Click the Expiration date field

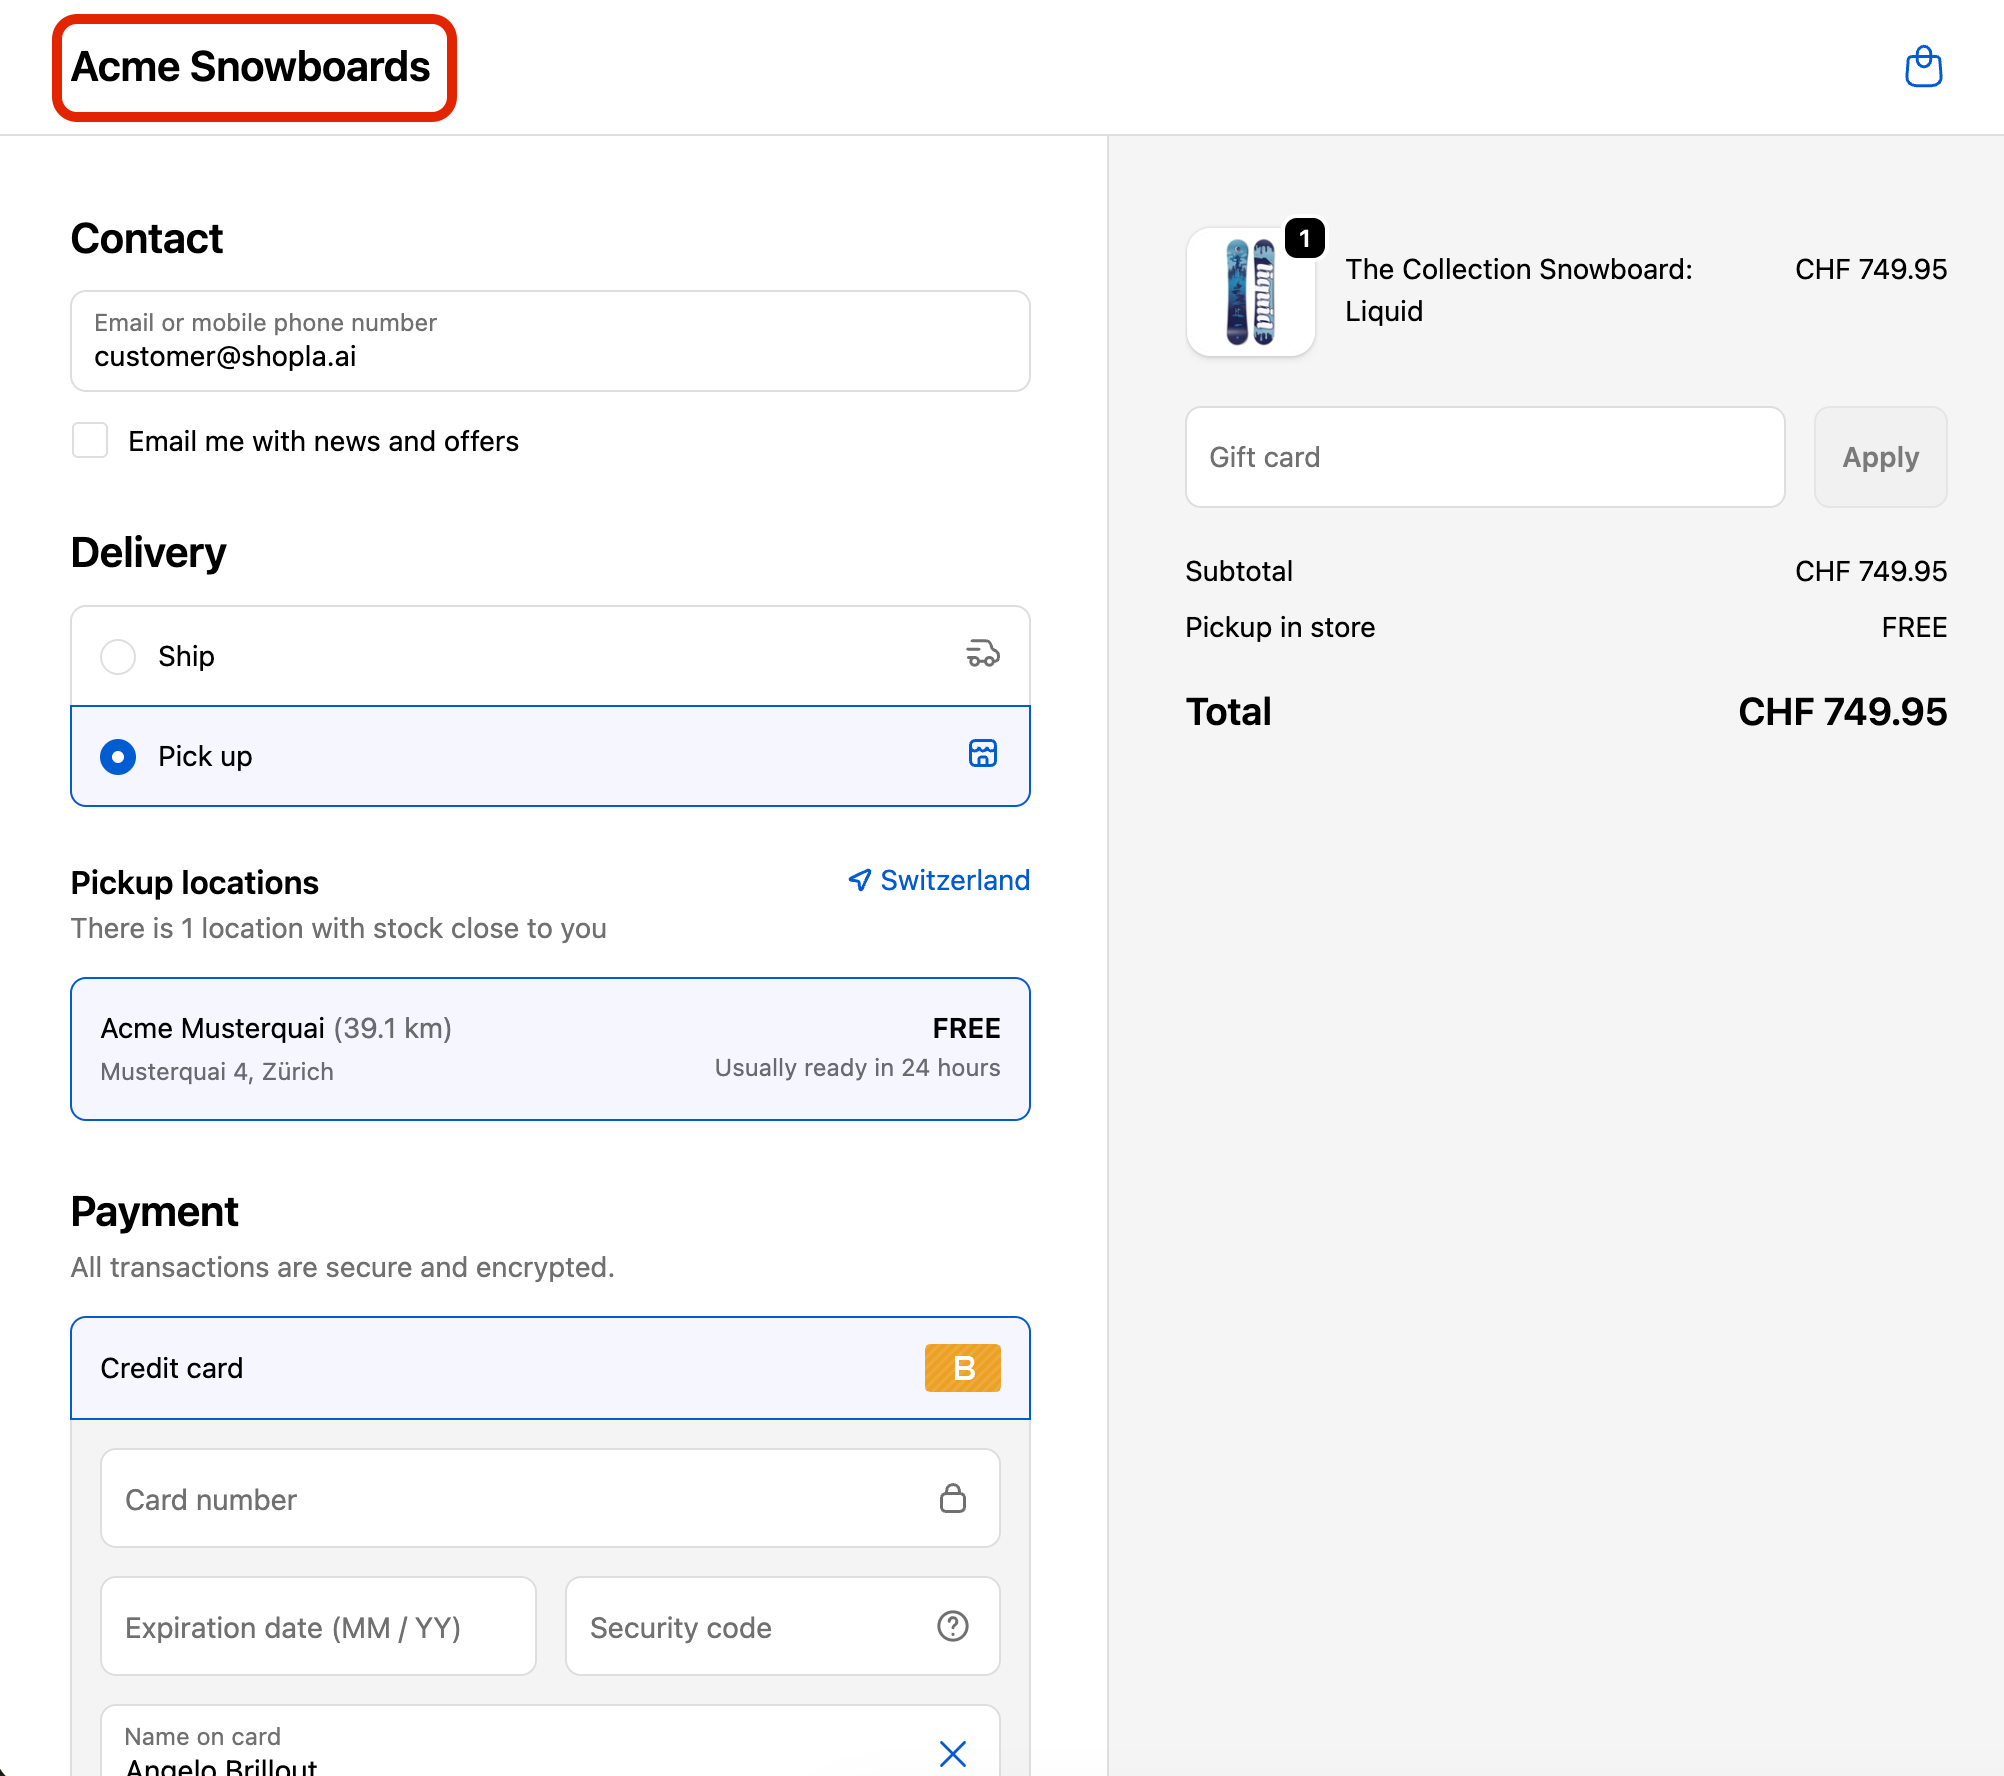tap(318, 1626)
